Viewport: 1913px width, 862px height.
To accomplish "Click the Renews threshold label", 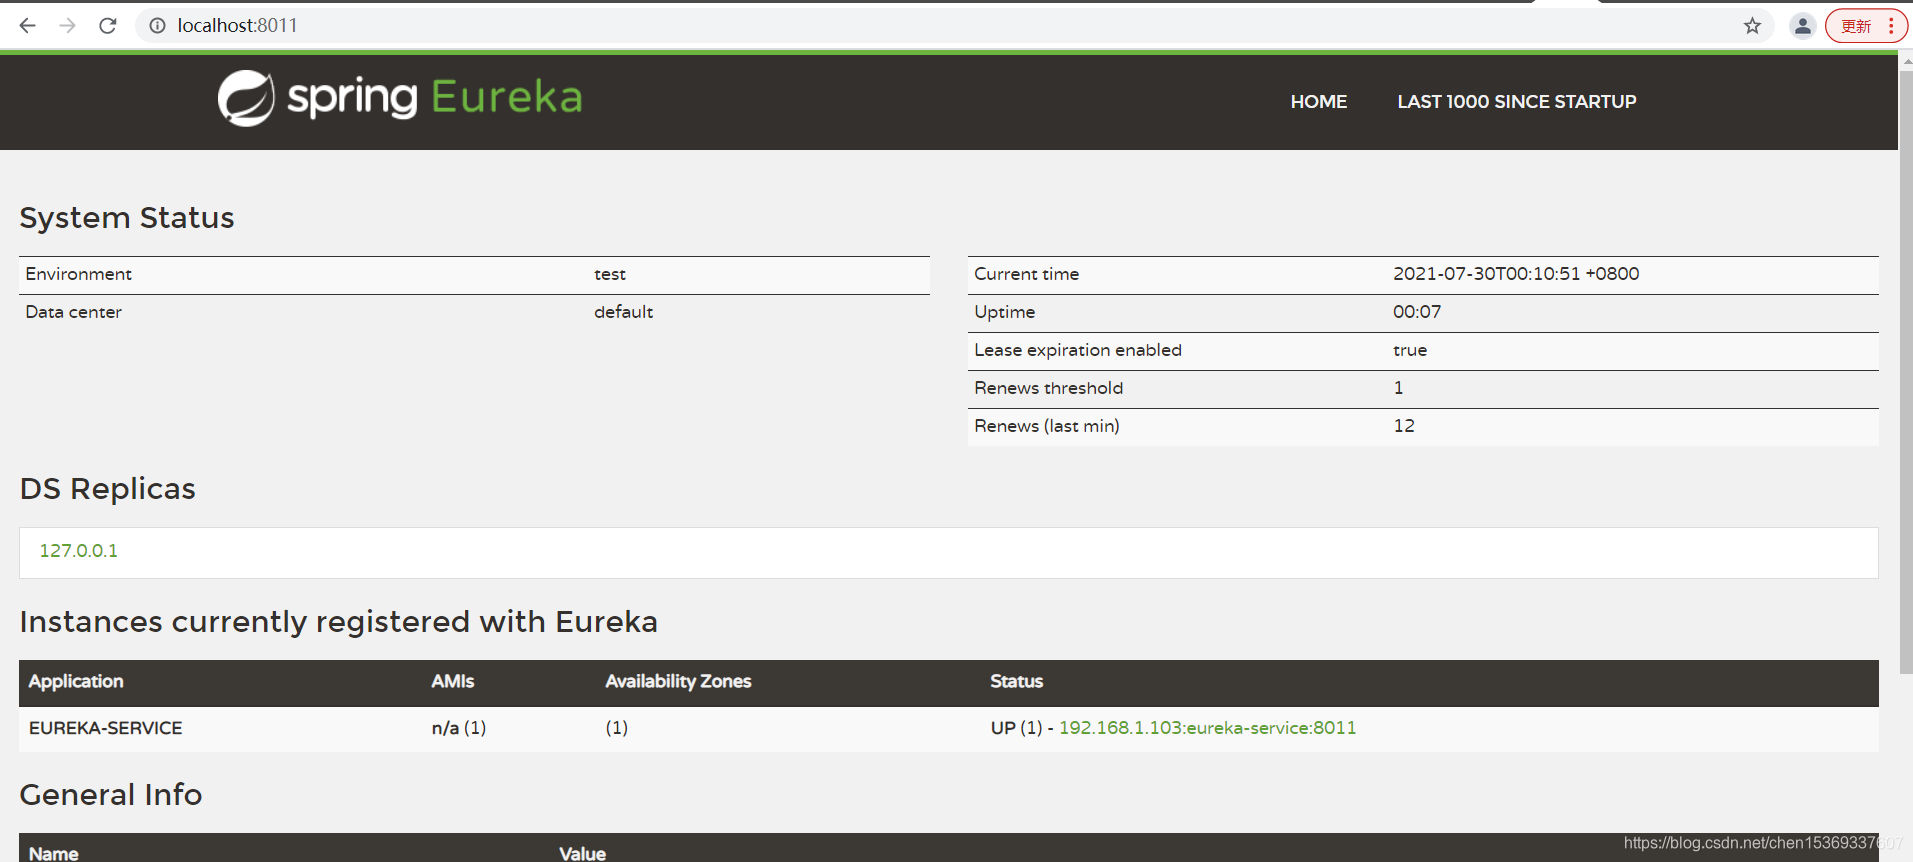I will pyautogui.click(x=1048, y=388).
